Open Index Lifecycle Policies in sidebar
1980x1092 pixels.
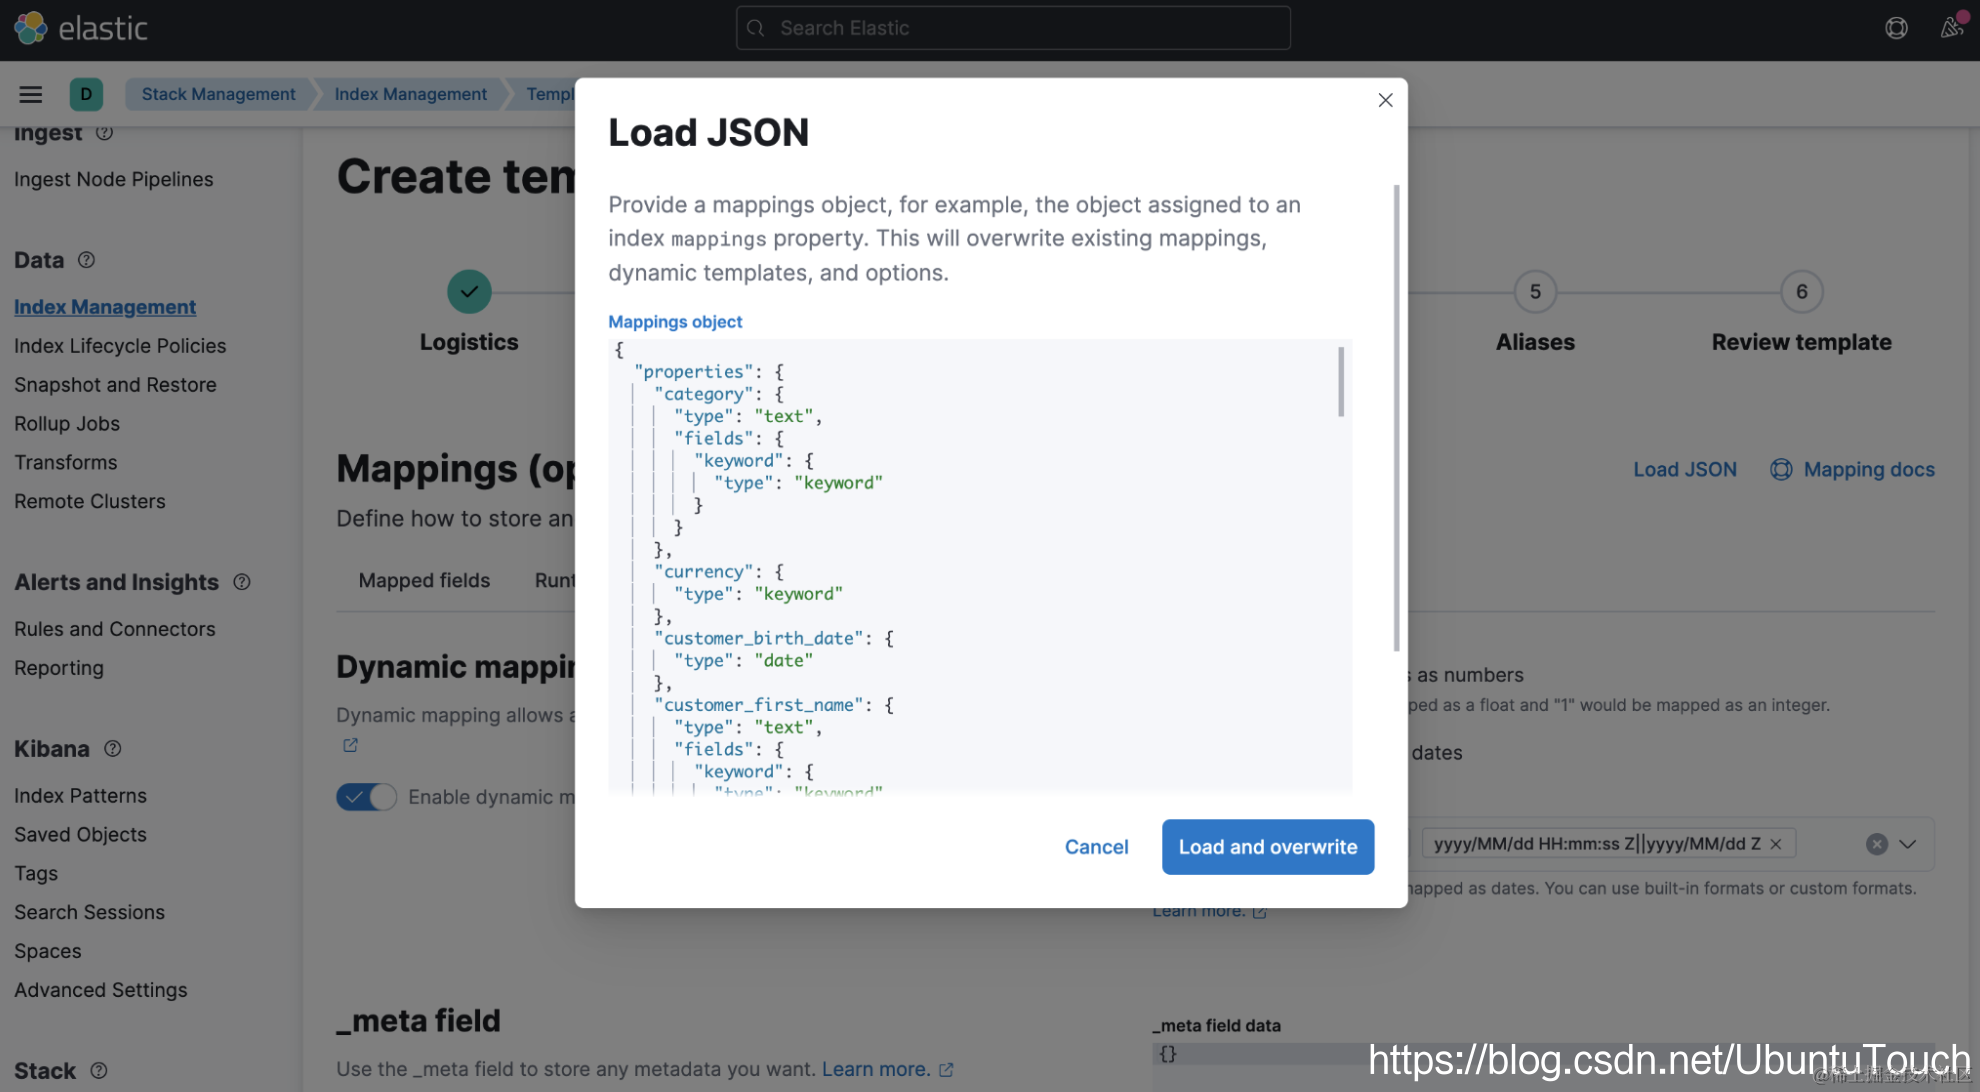pos(120,346)
